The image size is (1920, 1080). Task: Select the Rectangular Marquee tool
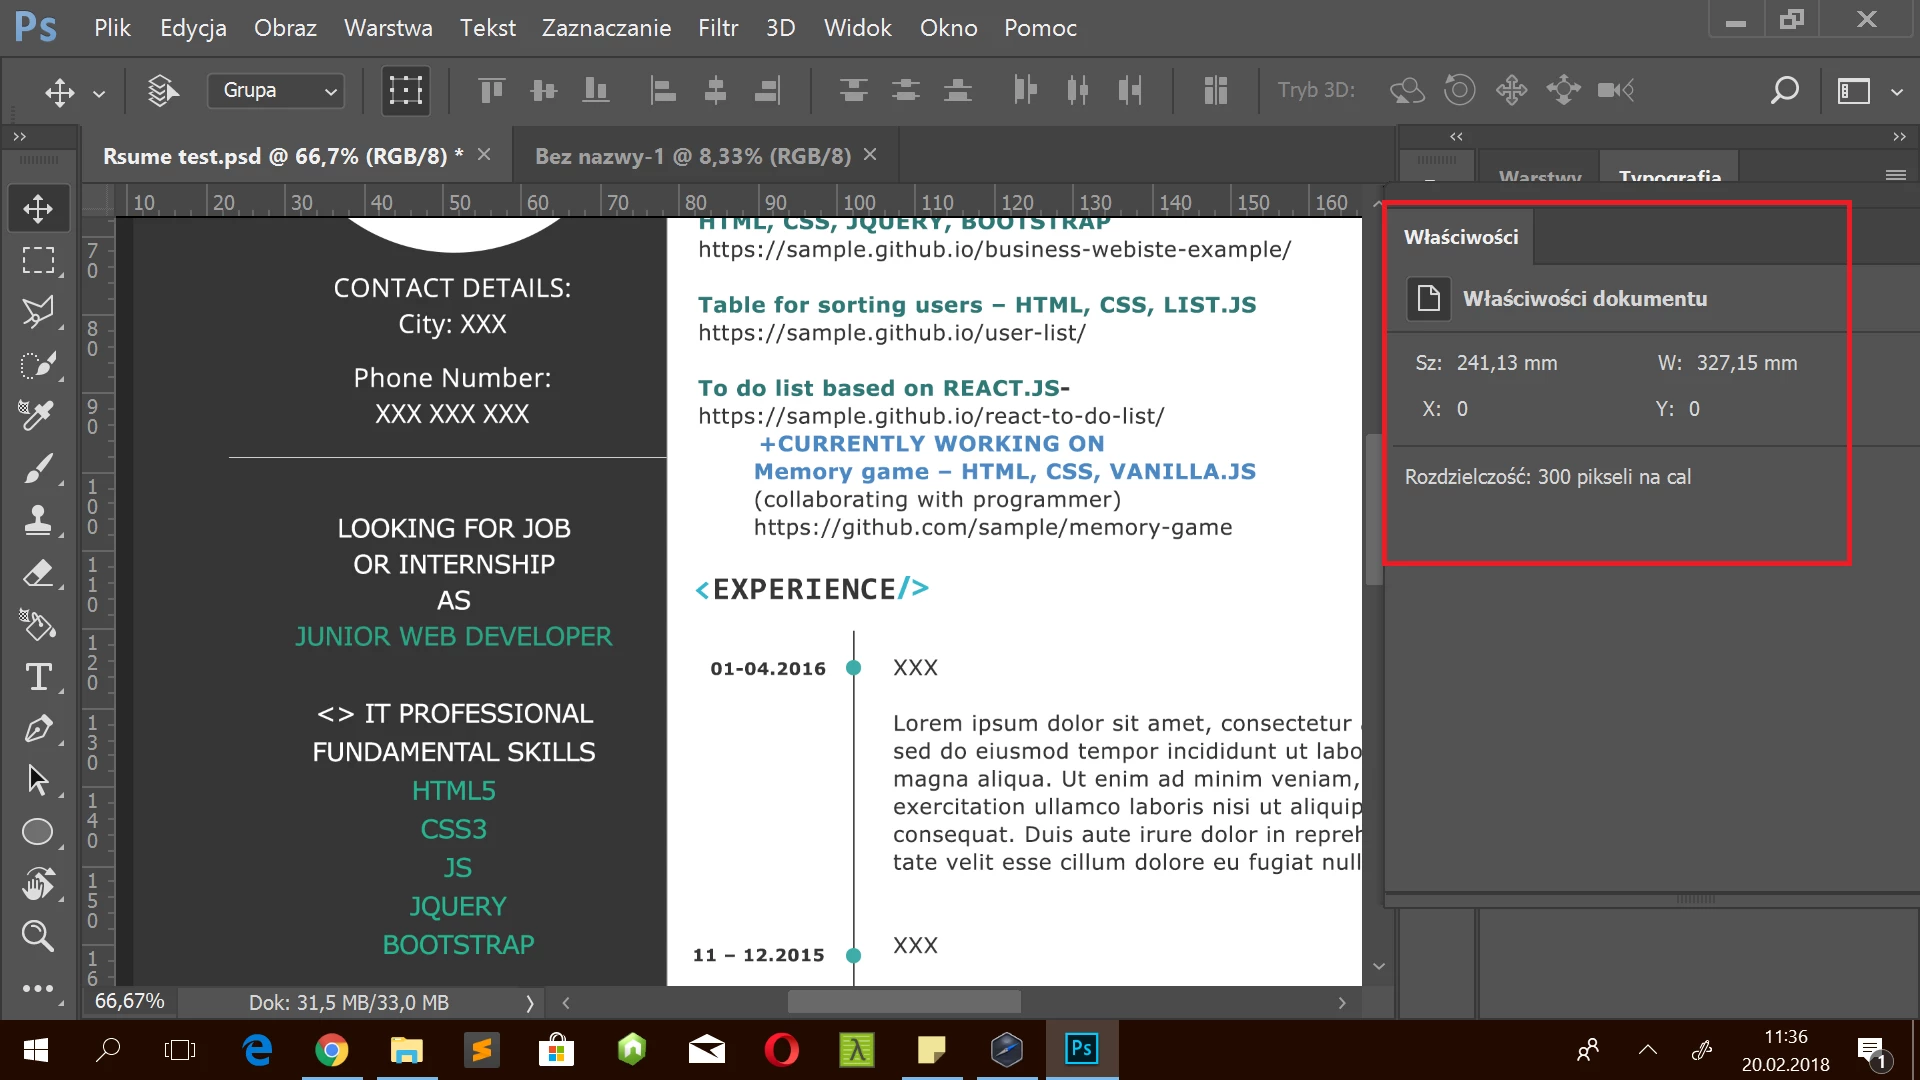(x=38, y=260)
